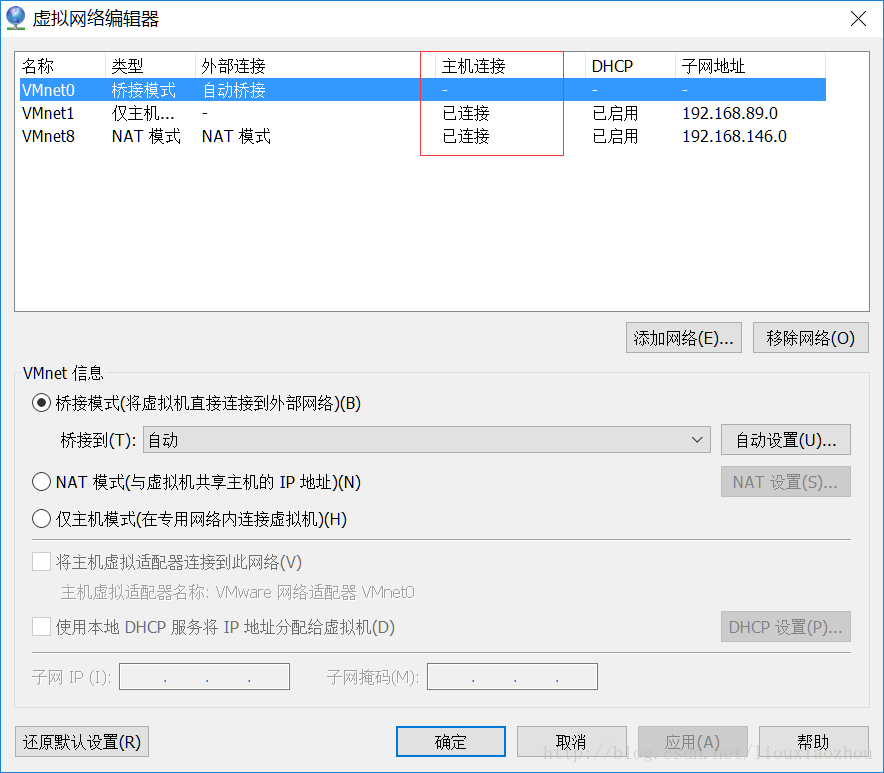The height and width of the screenshot is (773, 884).
Task: Select the VMnet8 row name
Action: 48,136
